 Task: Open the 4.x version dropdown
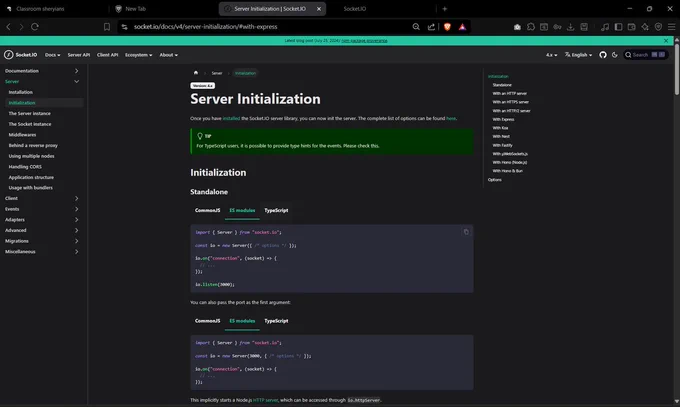click(x=551, y=55)
